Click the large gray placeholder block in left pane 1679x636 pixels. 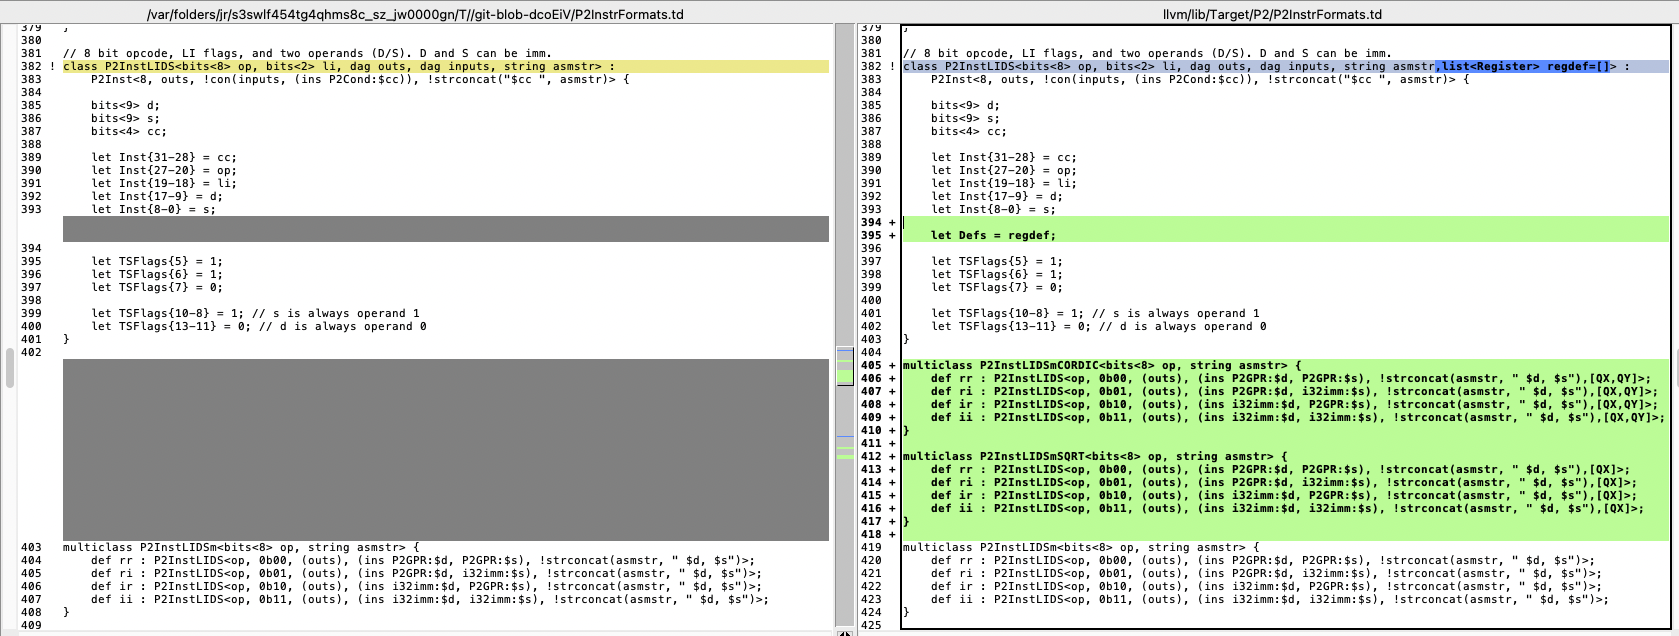tap(445, 450)
